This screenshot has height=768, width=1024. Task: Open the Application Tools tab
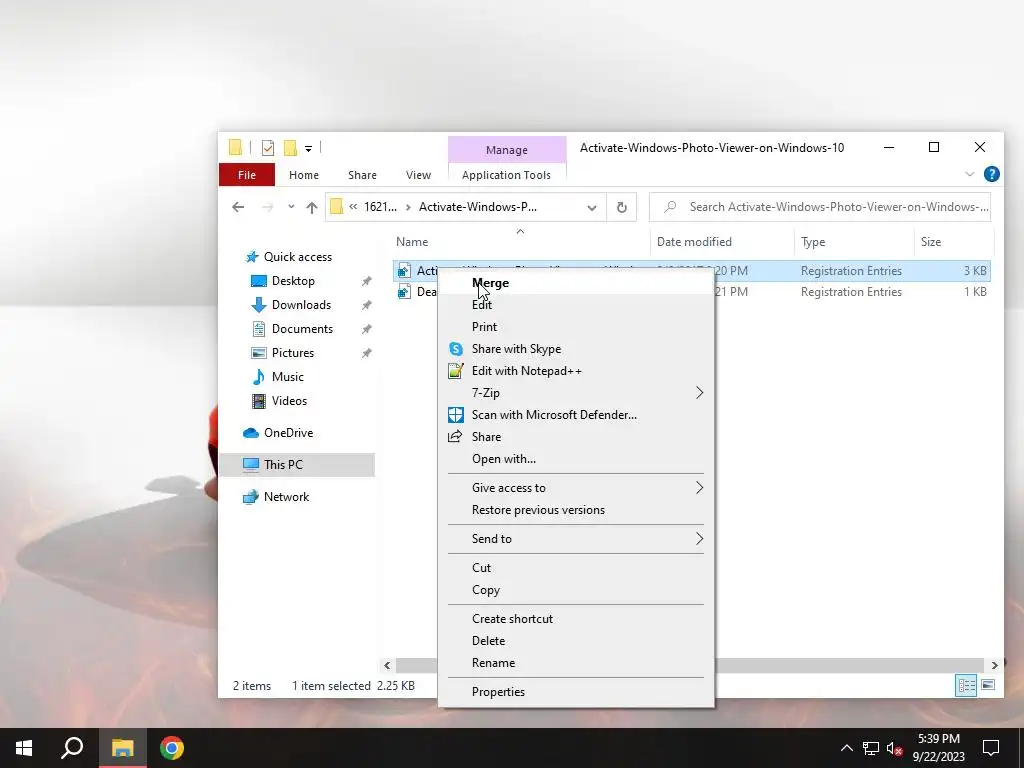click(x=506, y=175)
